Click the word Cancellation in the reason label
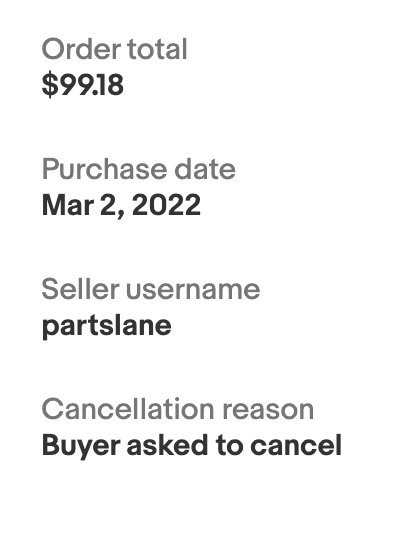This screenshot has width=414, height=536. pyautogui.click(x=128, y=409)
